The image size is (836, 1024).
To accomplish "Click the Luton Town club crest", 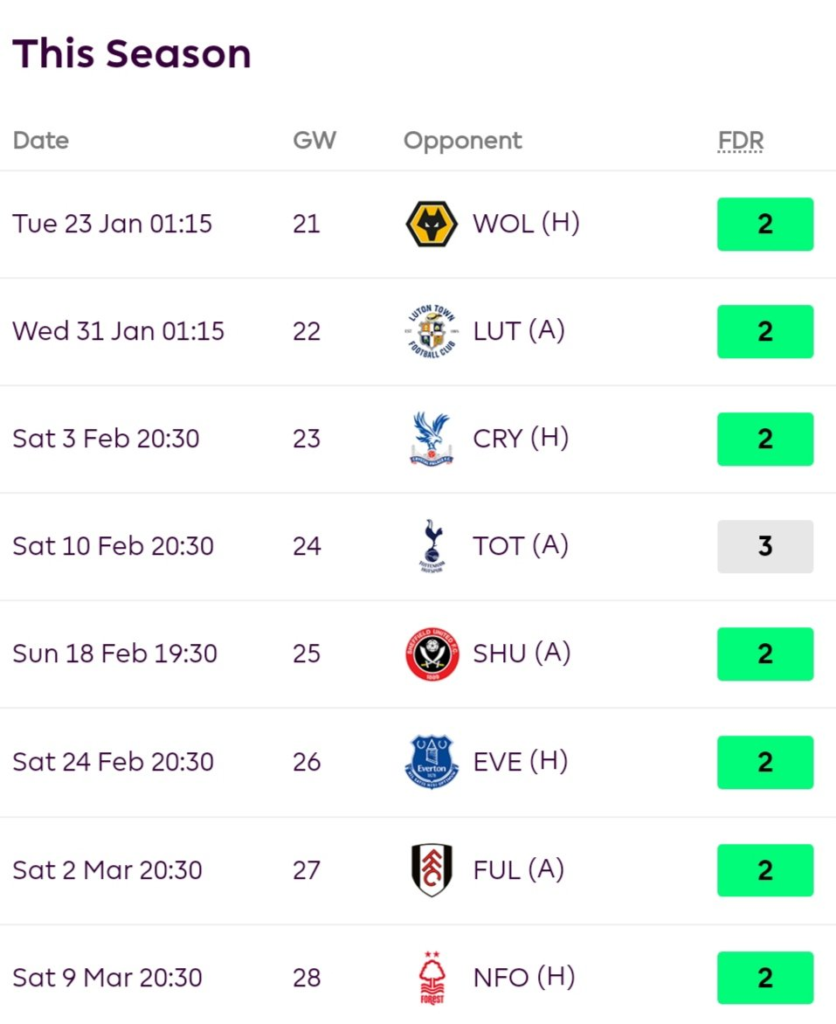I will 431,332.
